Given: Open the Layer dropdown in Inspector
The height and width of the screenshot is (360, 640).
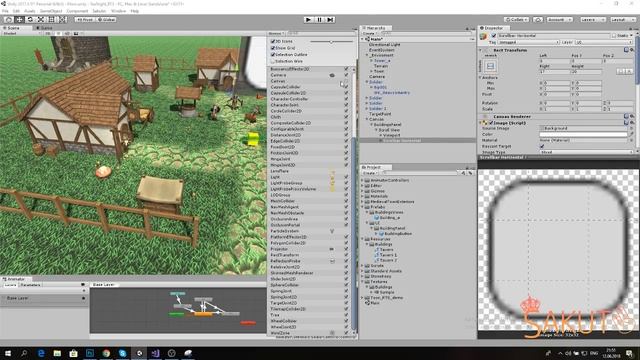Looking at the screenshot, I should [603, 42].
